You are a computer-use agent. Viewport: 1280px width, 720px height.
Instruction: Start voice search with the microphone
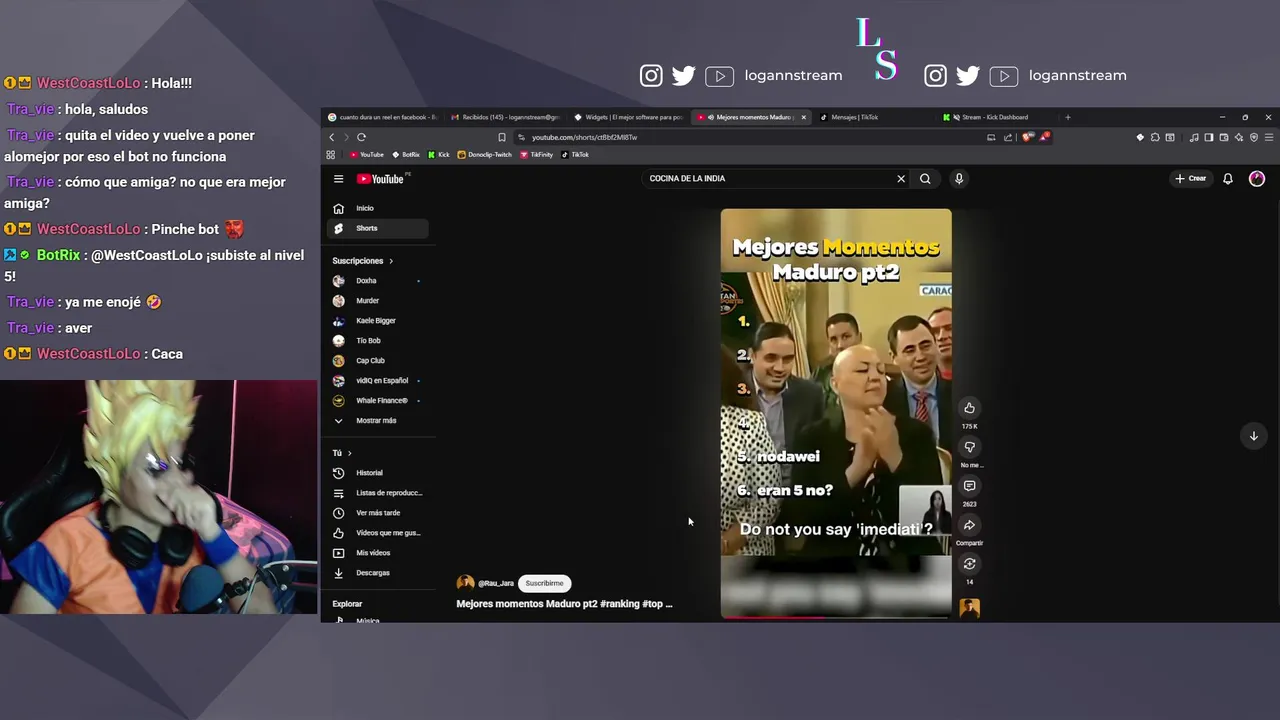coord(959,179)
